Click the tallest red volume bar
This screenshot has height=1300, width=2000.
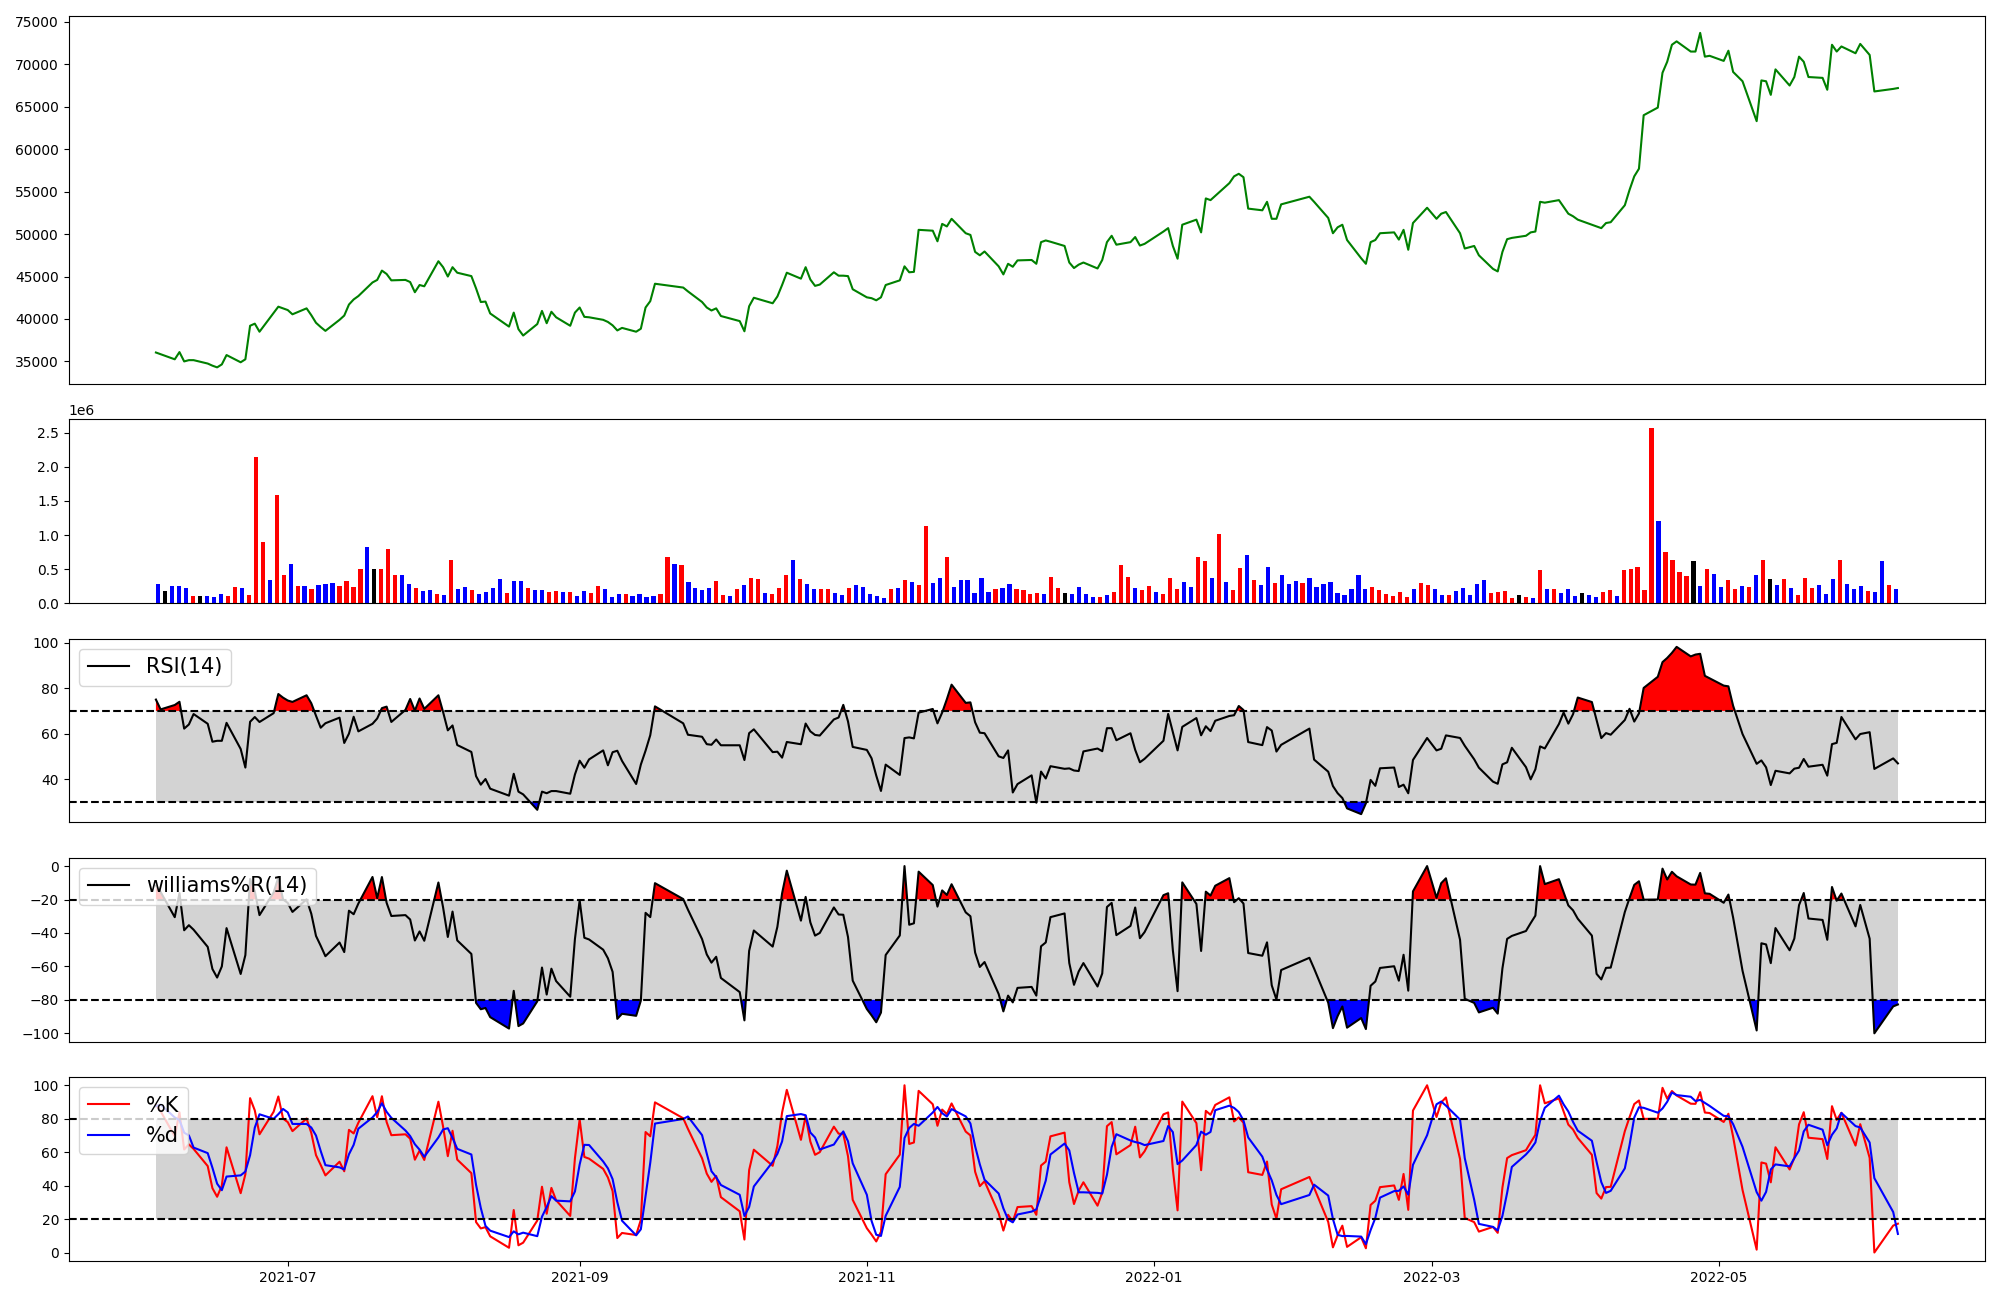tap(1651, 515)
